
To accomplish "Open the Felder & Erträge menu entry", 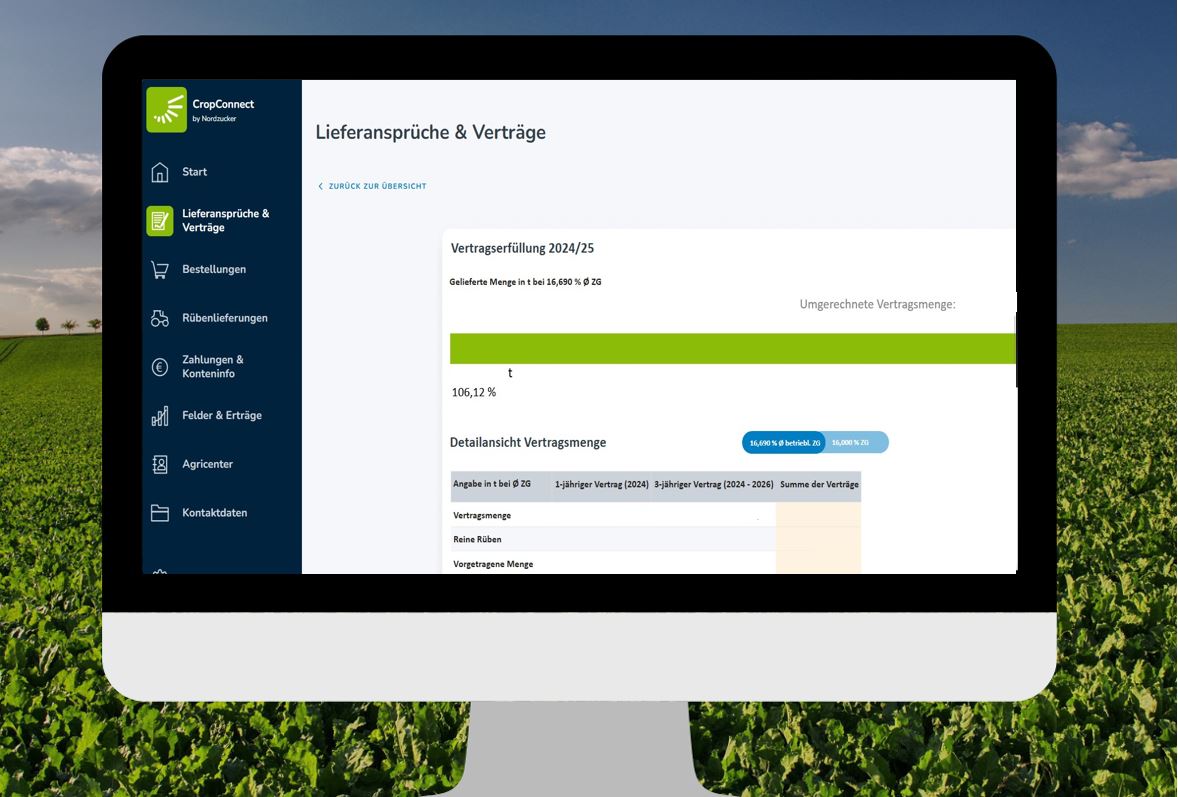I will pos(222,415).
